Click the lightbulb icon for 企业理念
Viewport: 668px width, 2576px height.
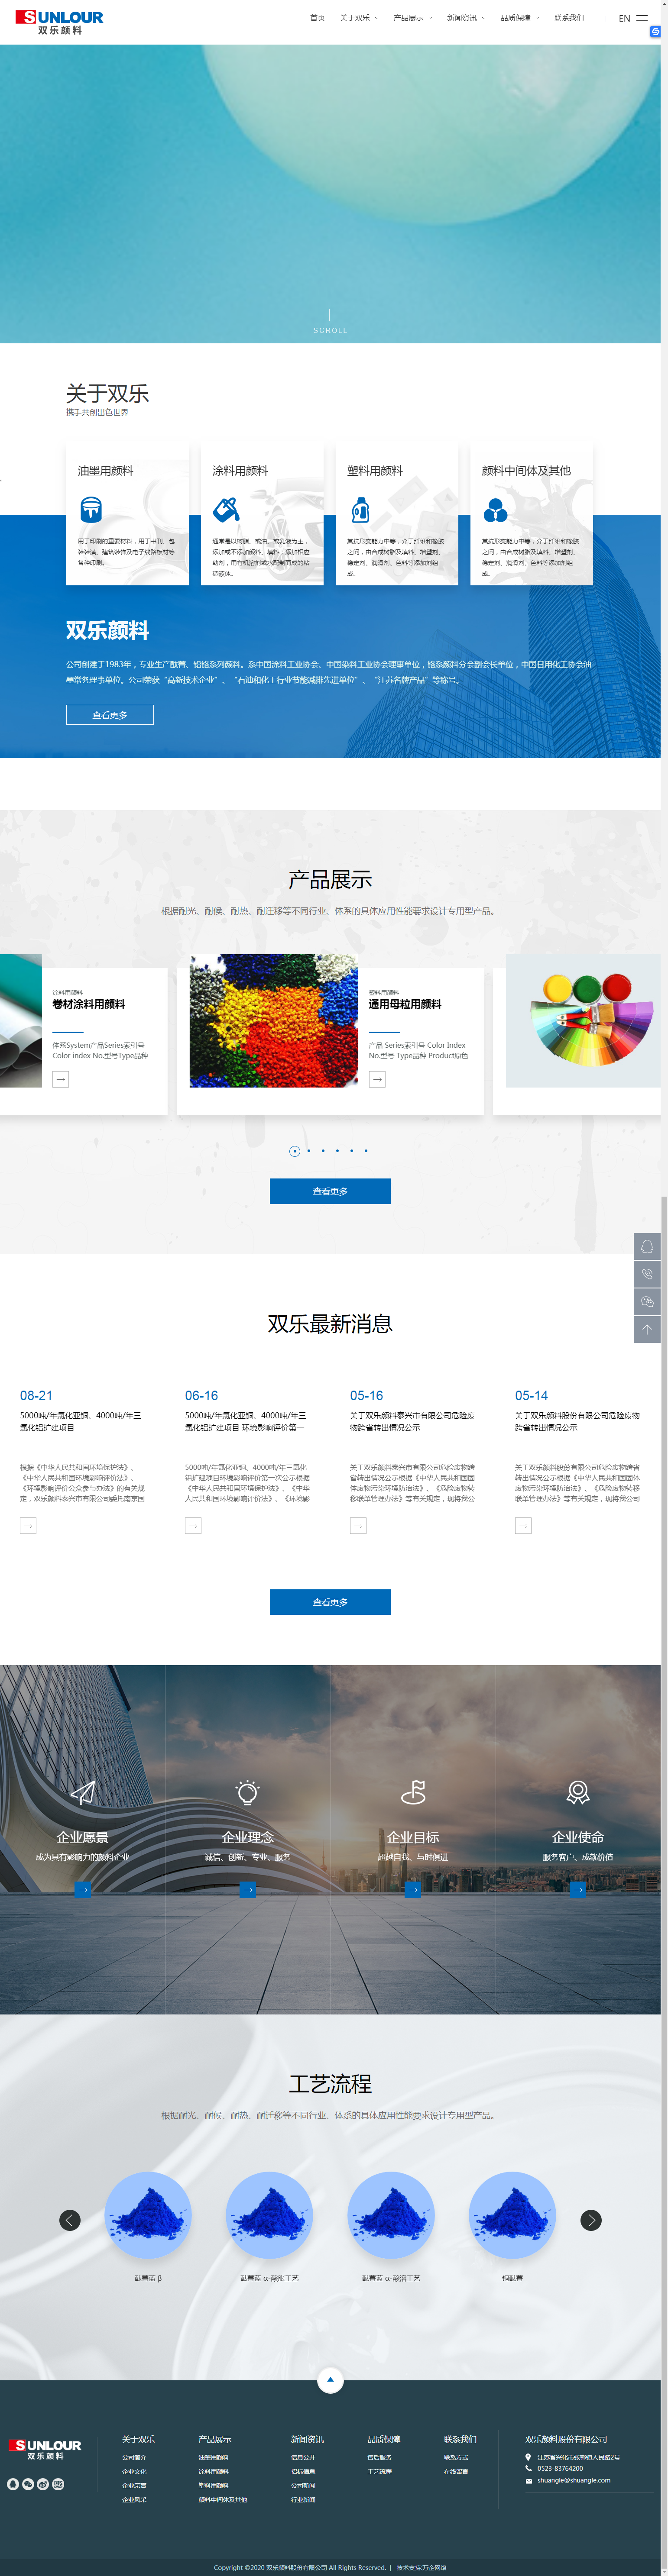point(248,1793)
